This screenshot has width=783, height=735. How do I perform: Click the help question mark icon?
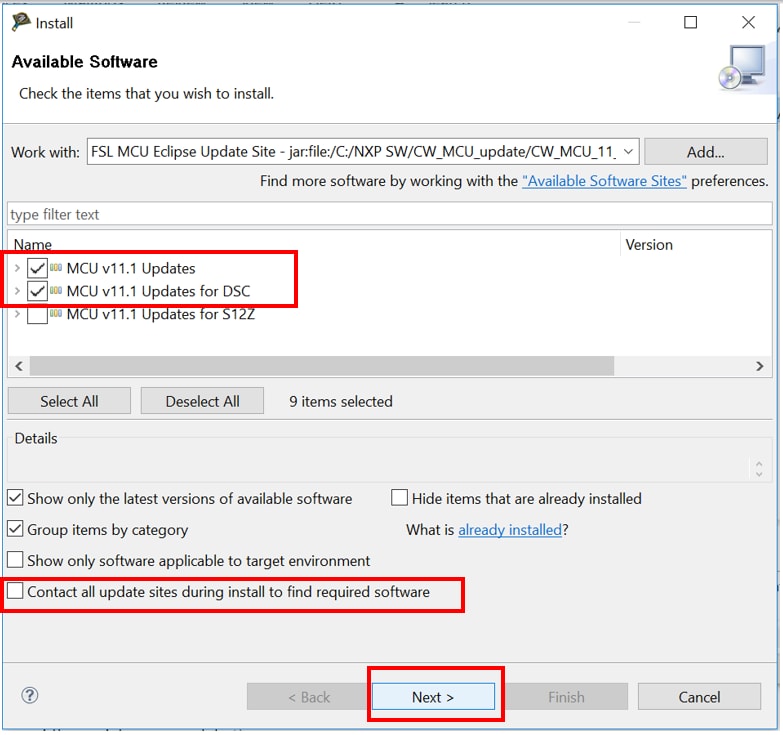(x=29, y=696)
